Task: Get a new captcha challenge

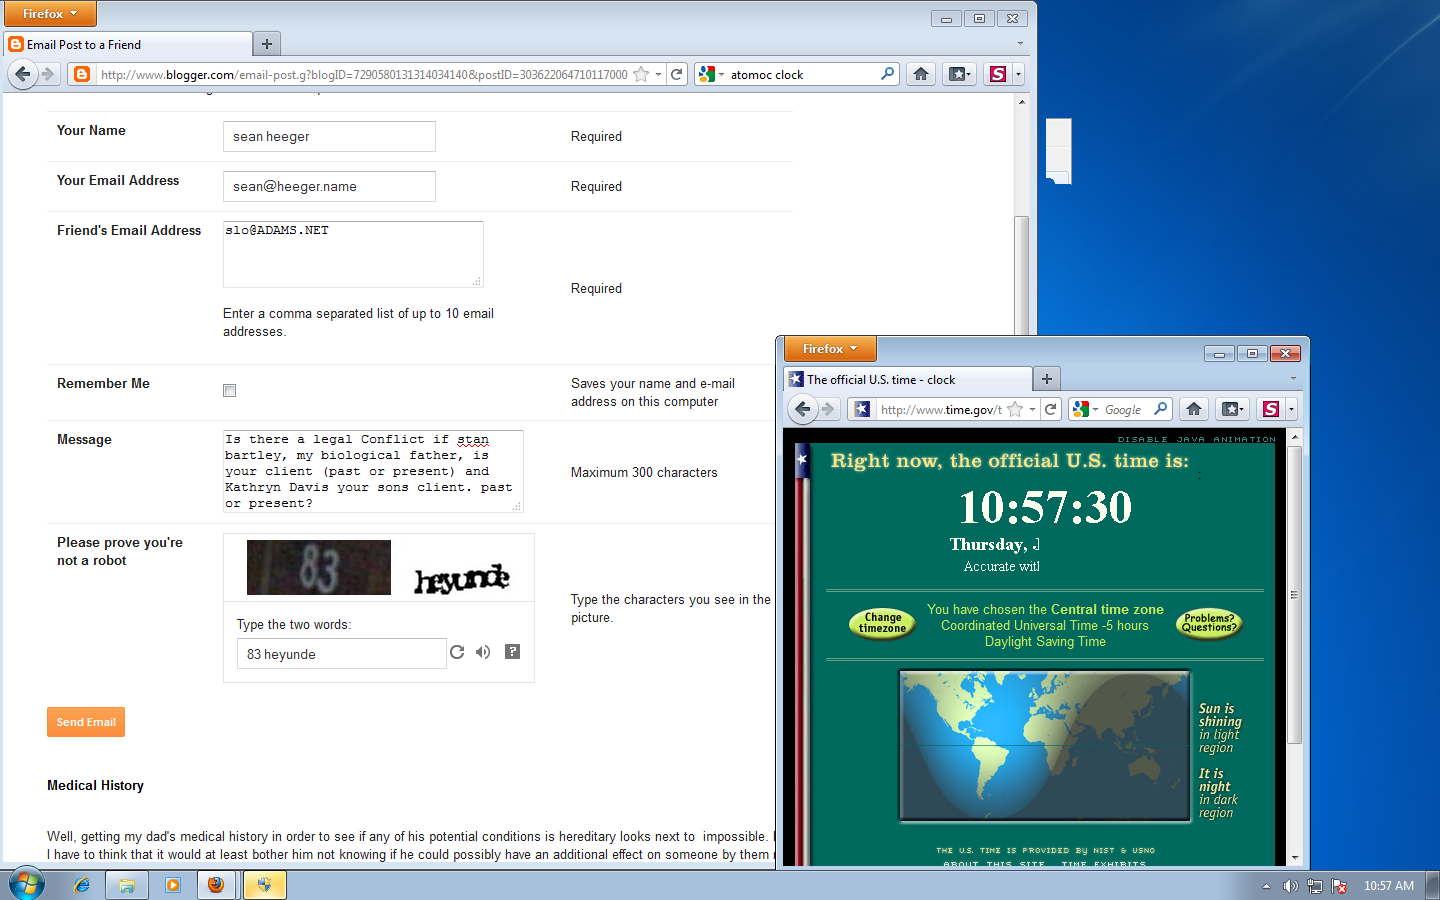Action: (x=457, y=652)
